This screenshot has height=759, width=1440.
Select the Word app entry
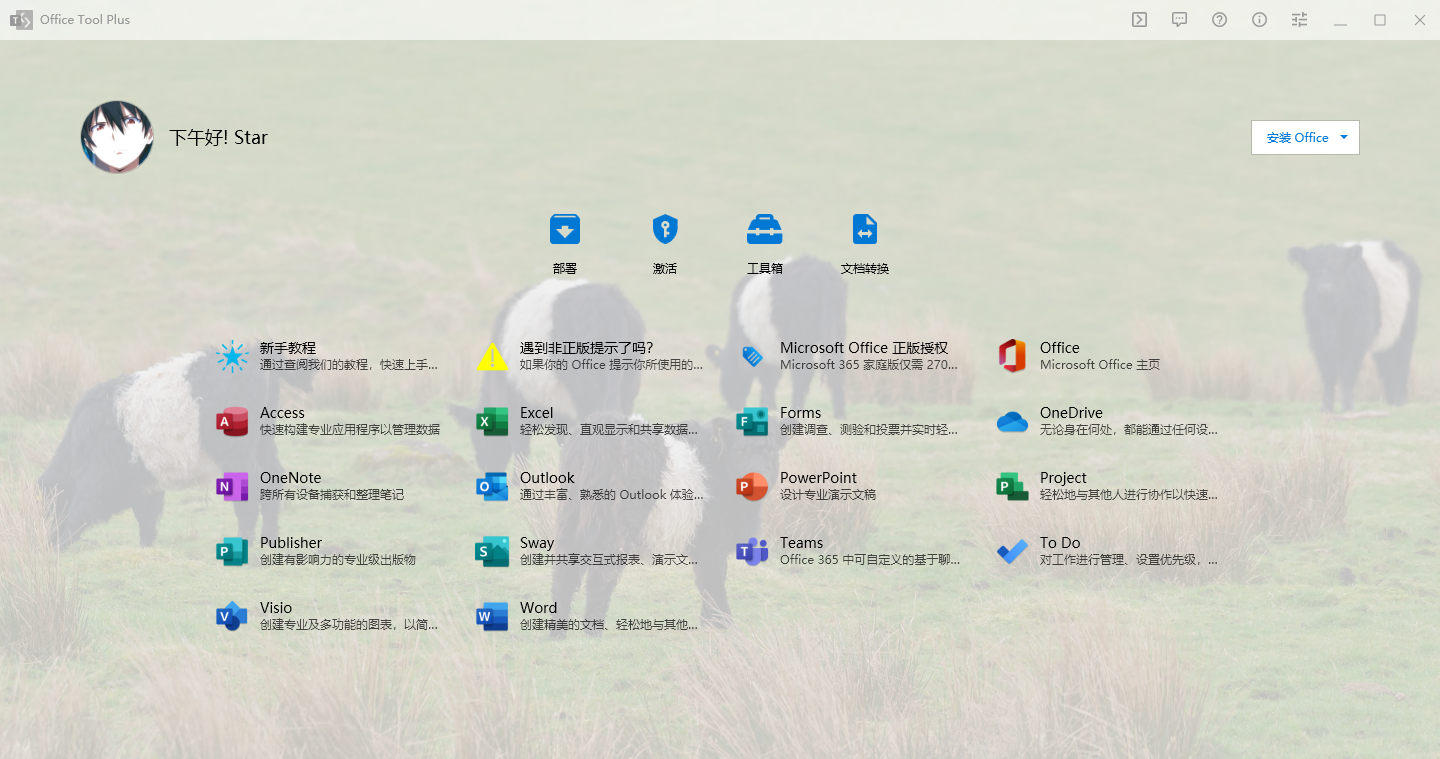538,608
